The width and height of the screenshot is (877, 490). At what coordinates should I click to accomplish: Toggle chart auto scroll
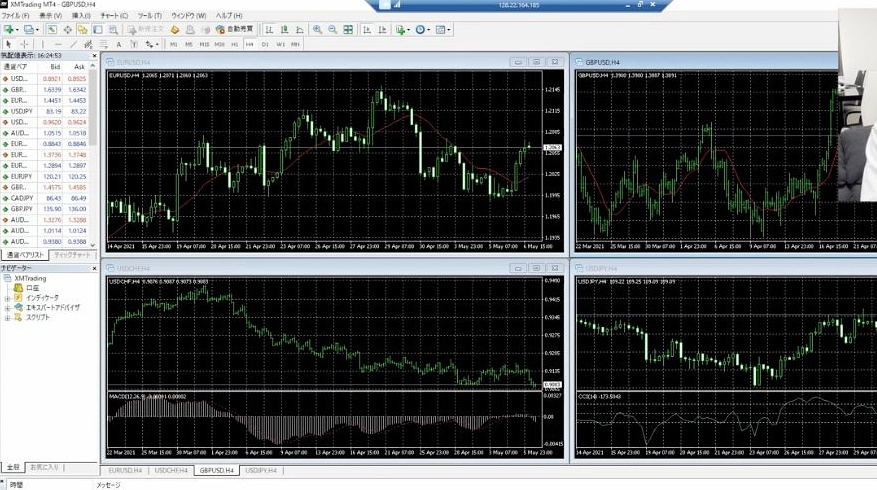[x=367, y=29]
